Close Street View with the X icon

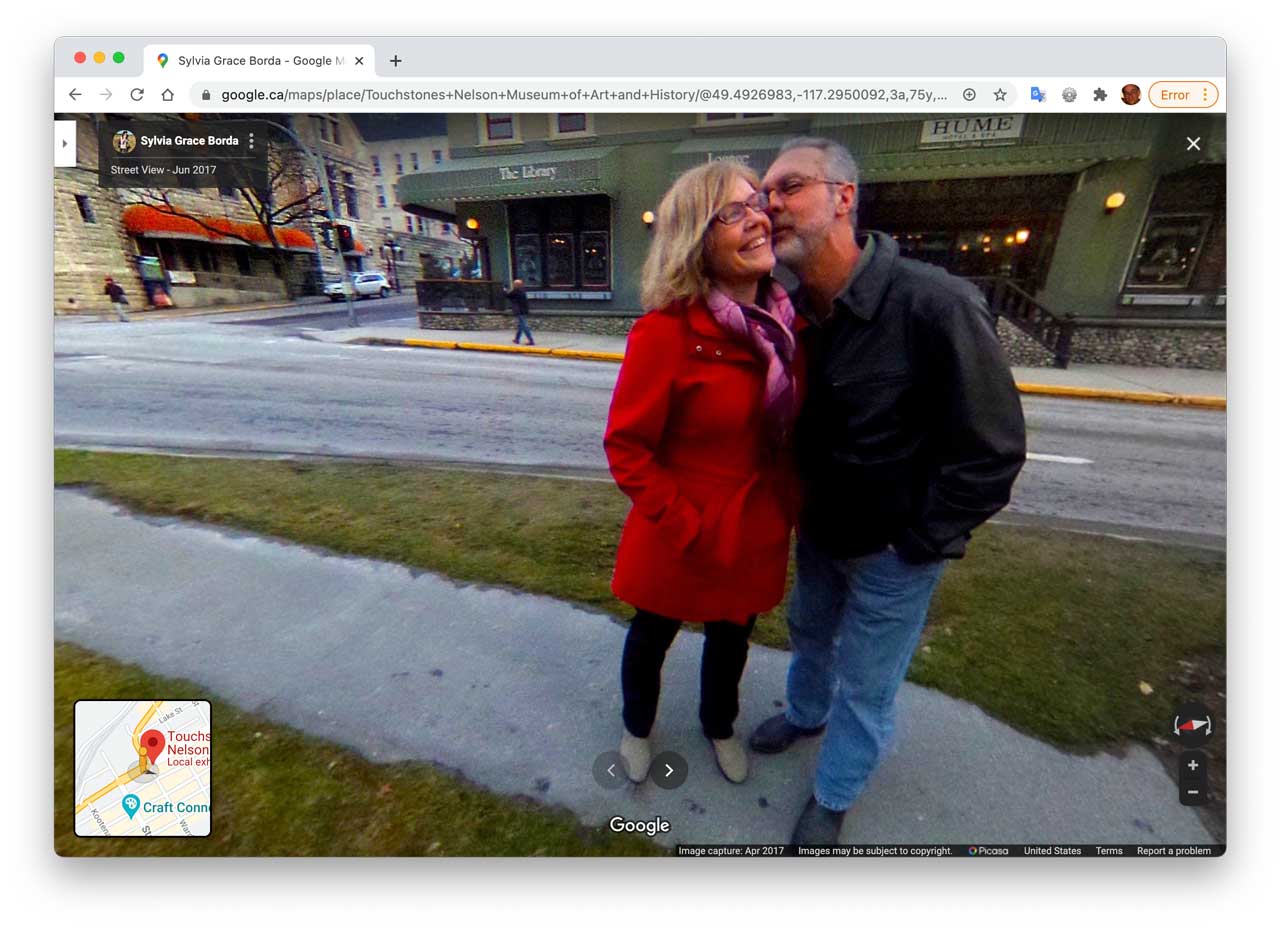pos(1193,144)
